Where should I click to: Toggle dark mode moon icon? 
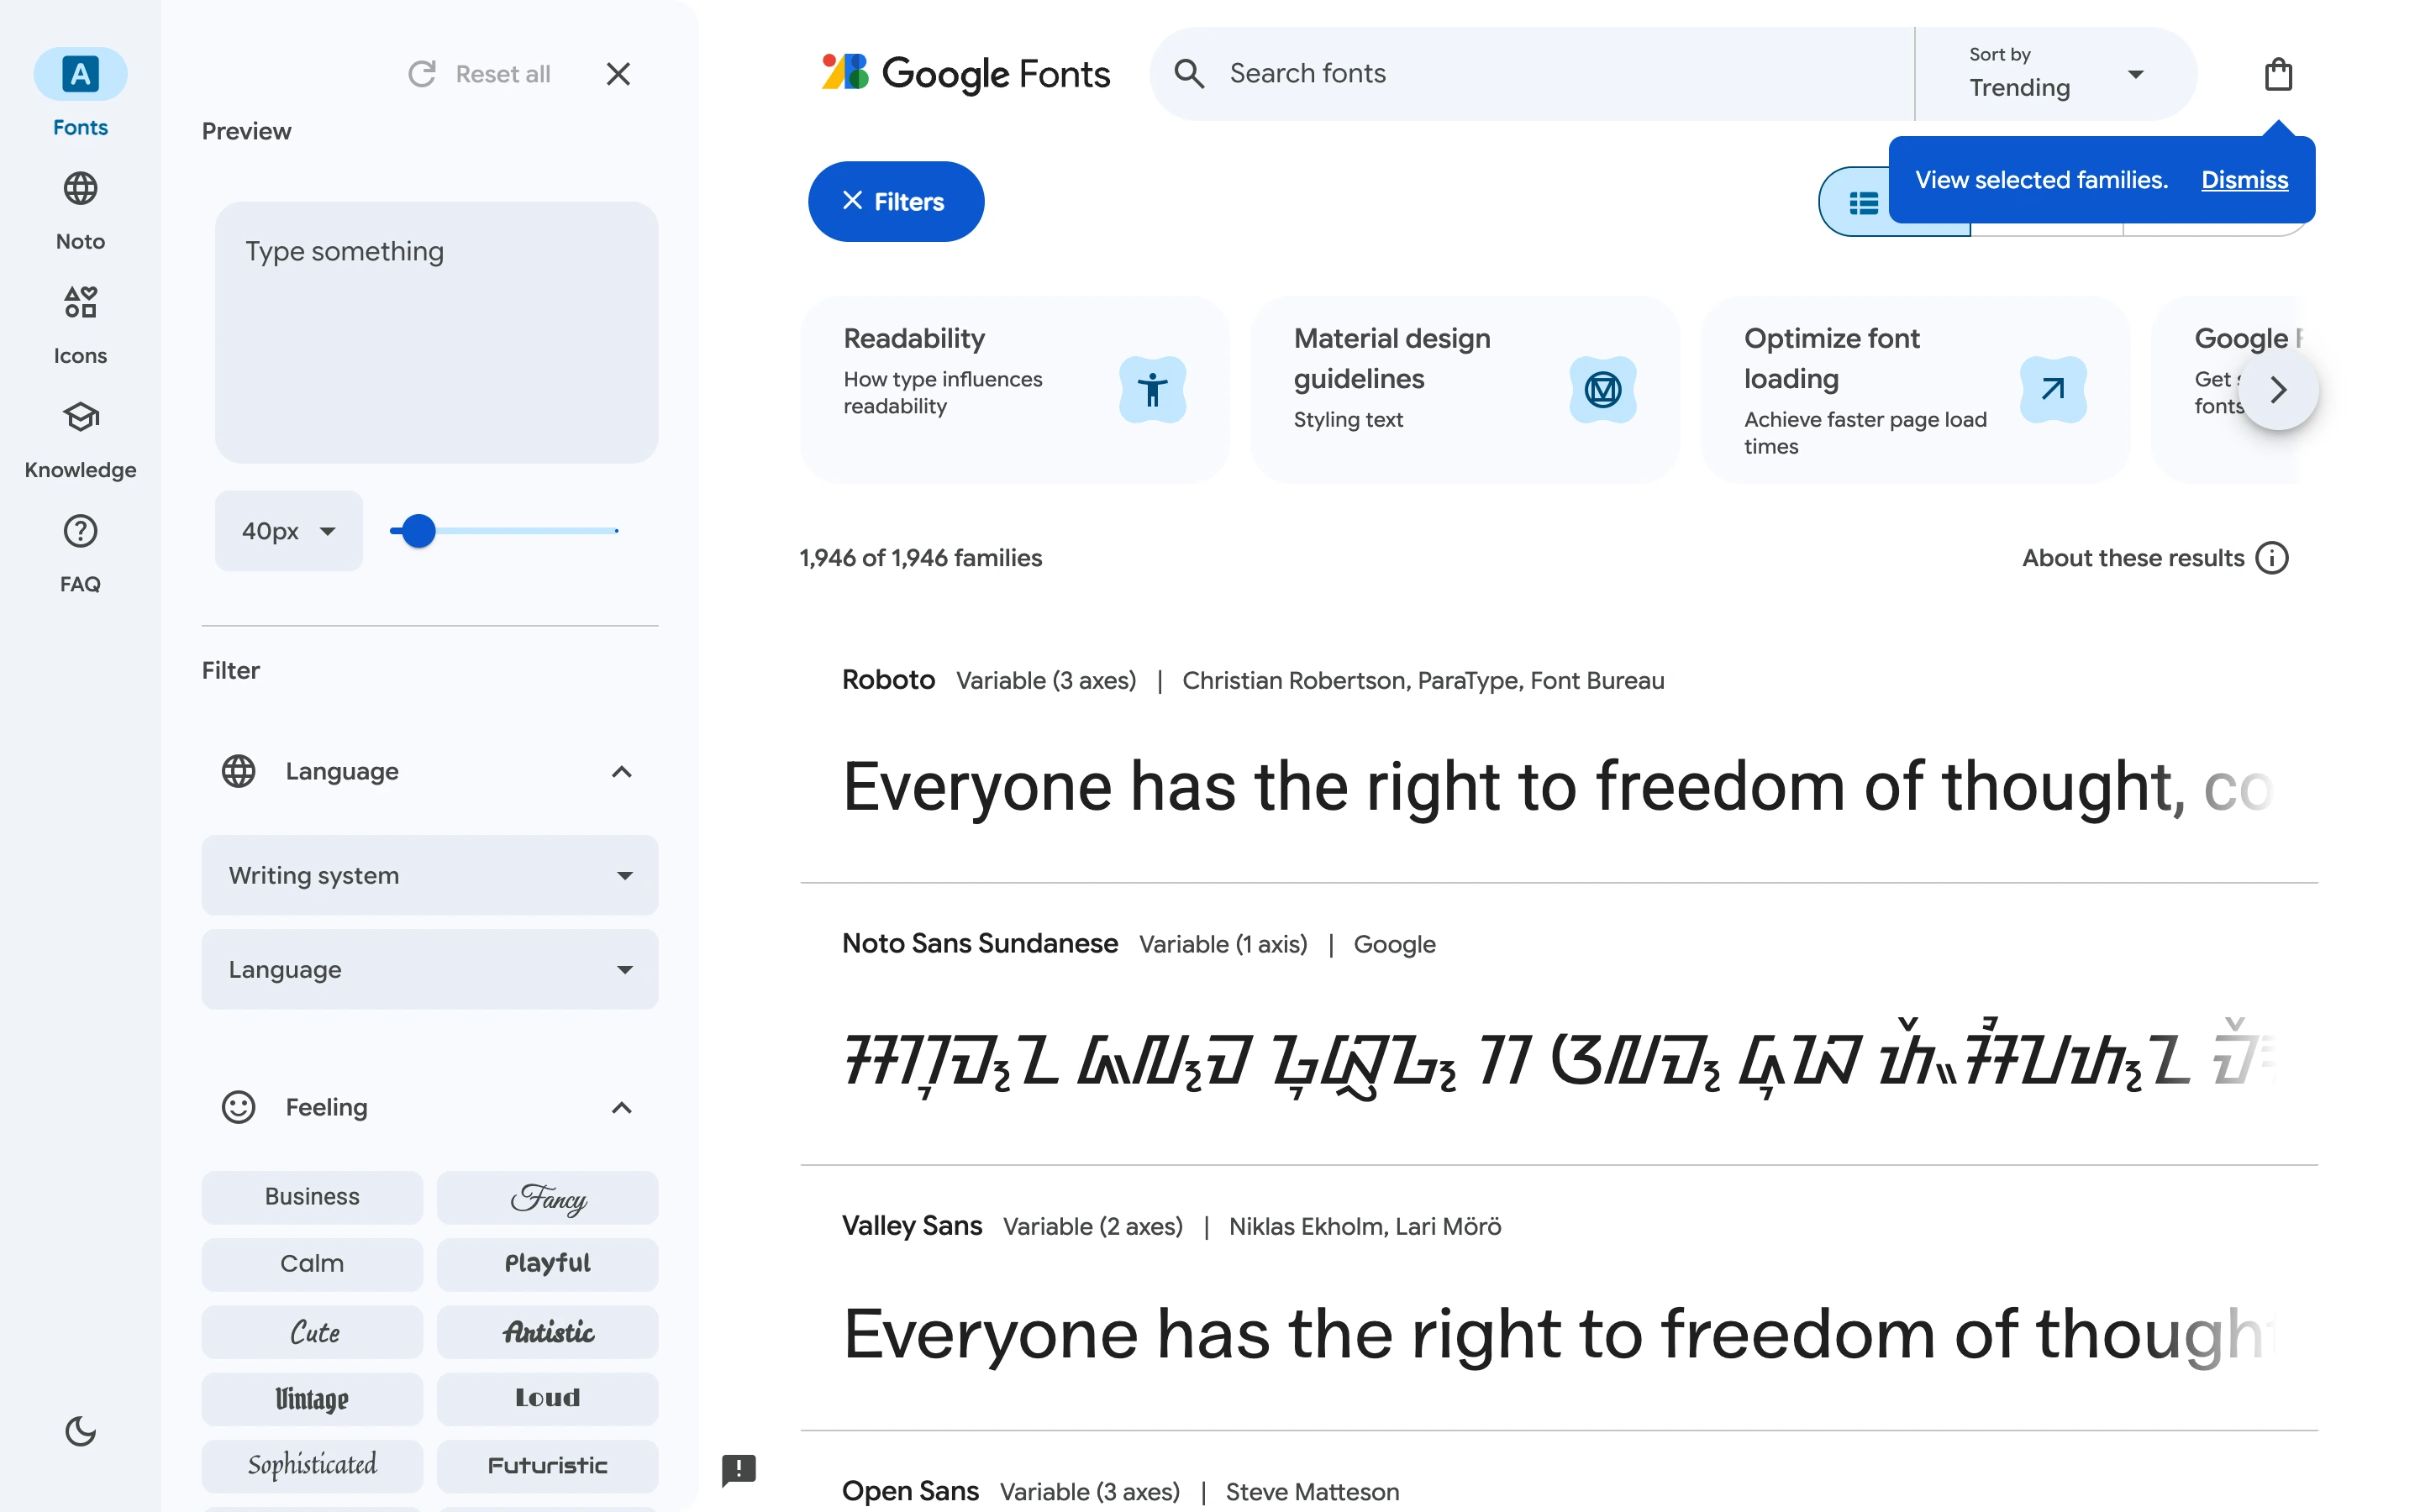pyautogui.click(x=80, y=1431)
